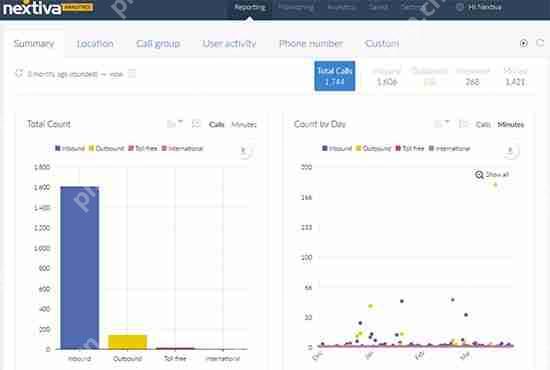Open the User activity tab
The width and height of the screenshot is (550, 370).
tap(229, 43)
